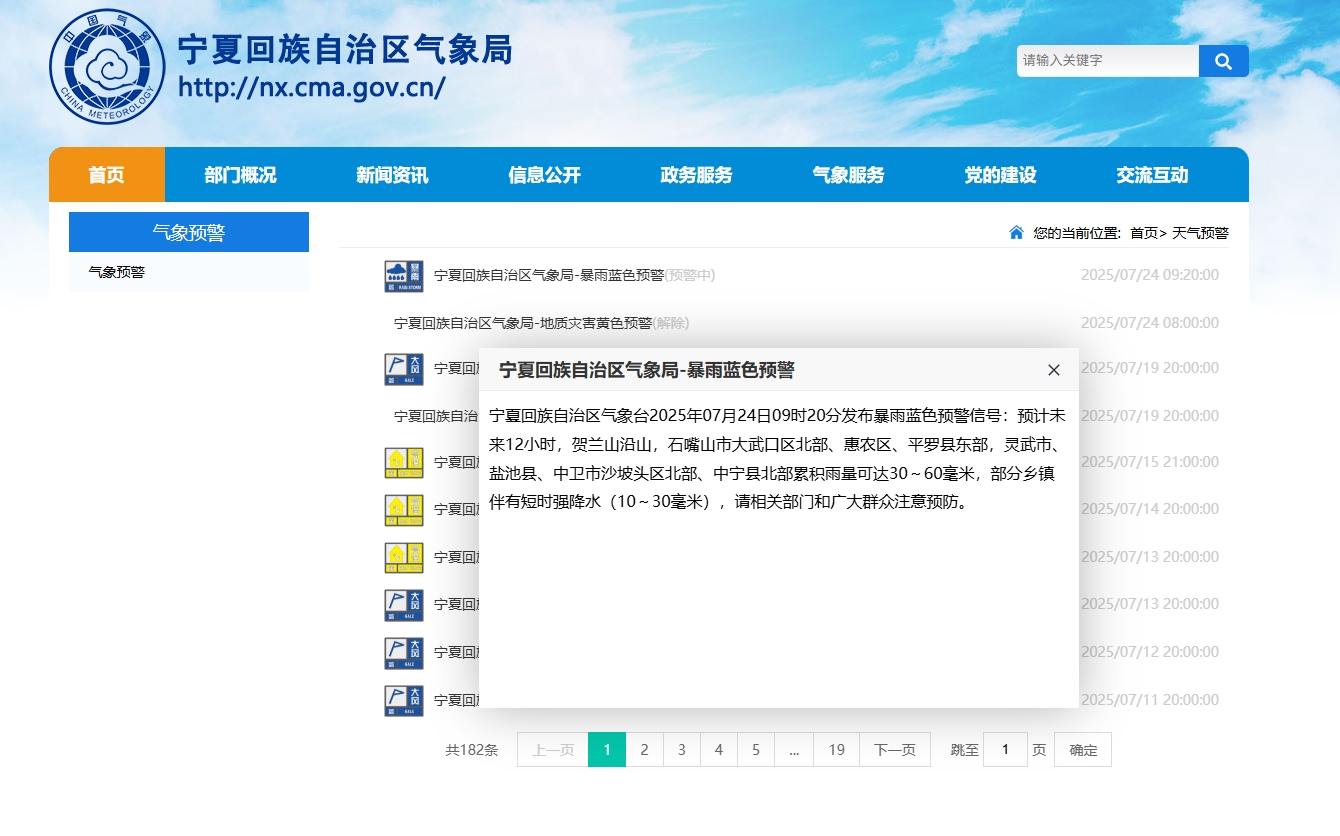Focus the keyword search input field
Image resolution: width=1340 pixels, height=836 pixels.
click(1107, 61)
